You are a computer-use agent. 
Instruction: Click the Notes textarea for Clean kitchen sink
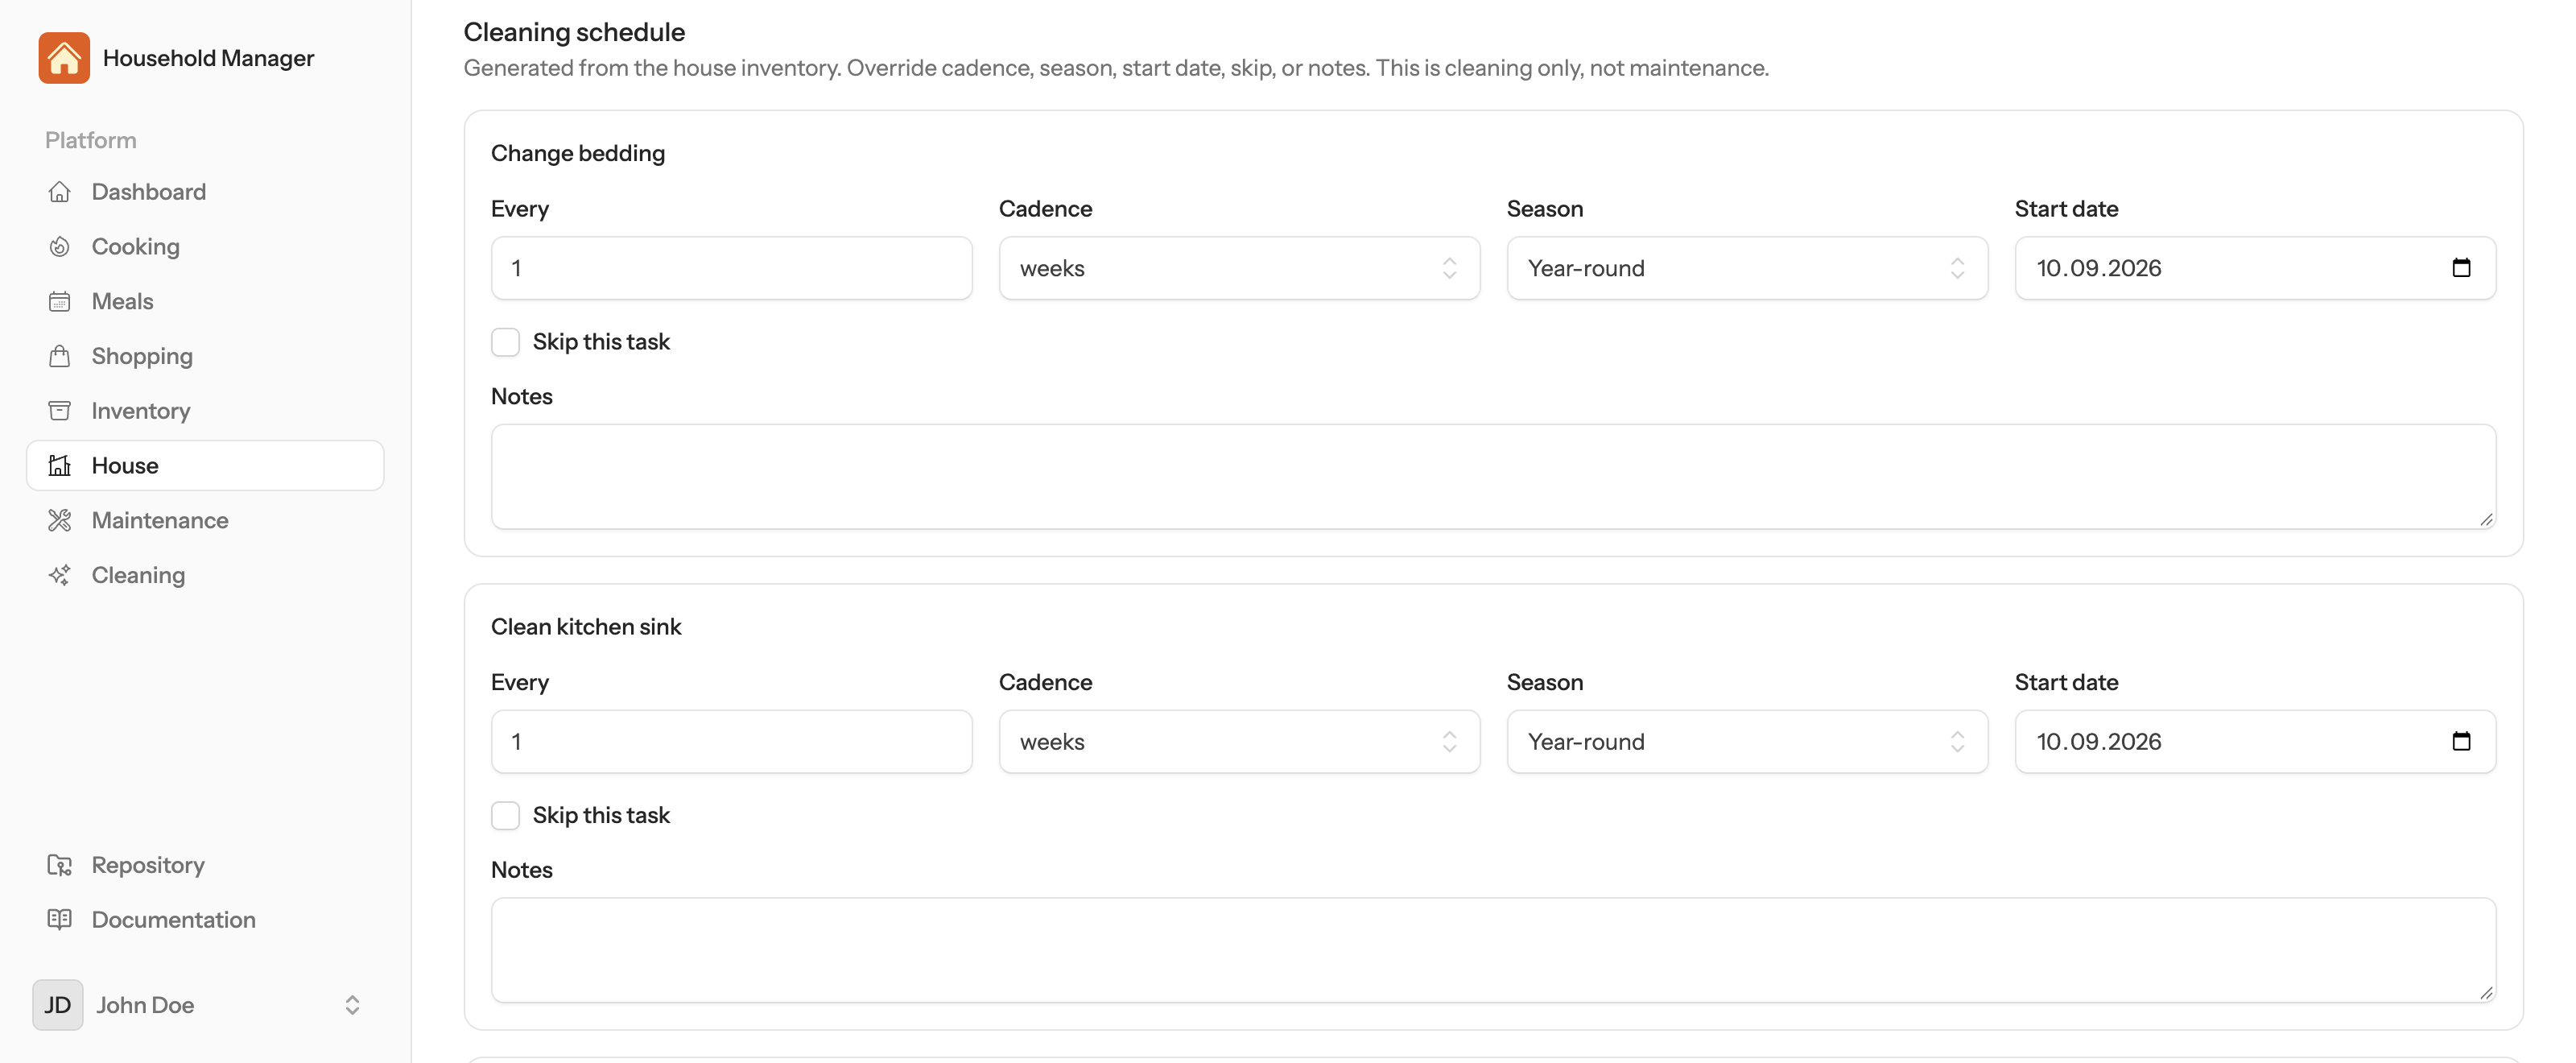pyautogui.click(x=1493, y=951)
